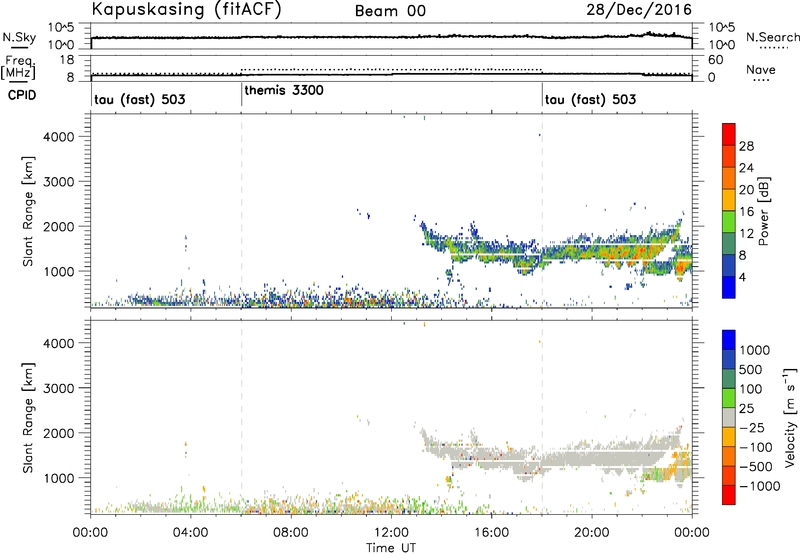
Task: Click the '28' tick on Power colorbar
Action: 746,146
